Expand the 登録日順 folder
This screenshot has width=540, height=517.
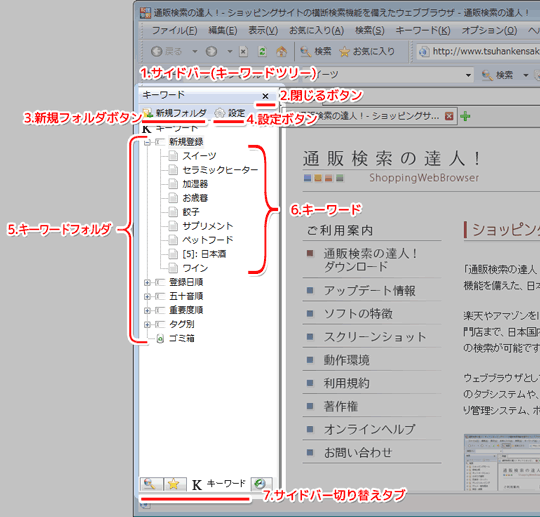click(147, 282)
